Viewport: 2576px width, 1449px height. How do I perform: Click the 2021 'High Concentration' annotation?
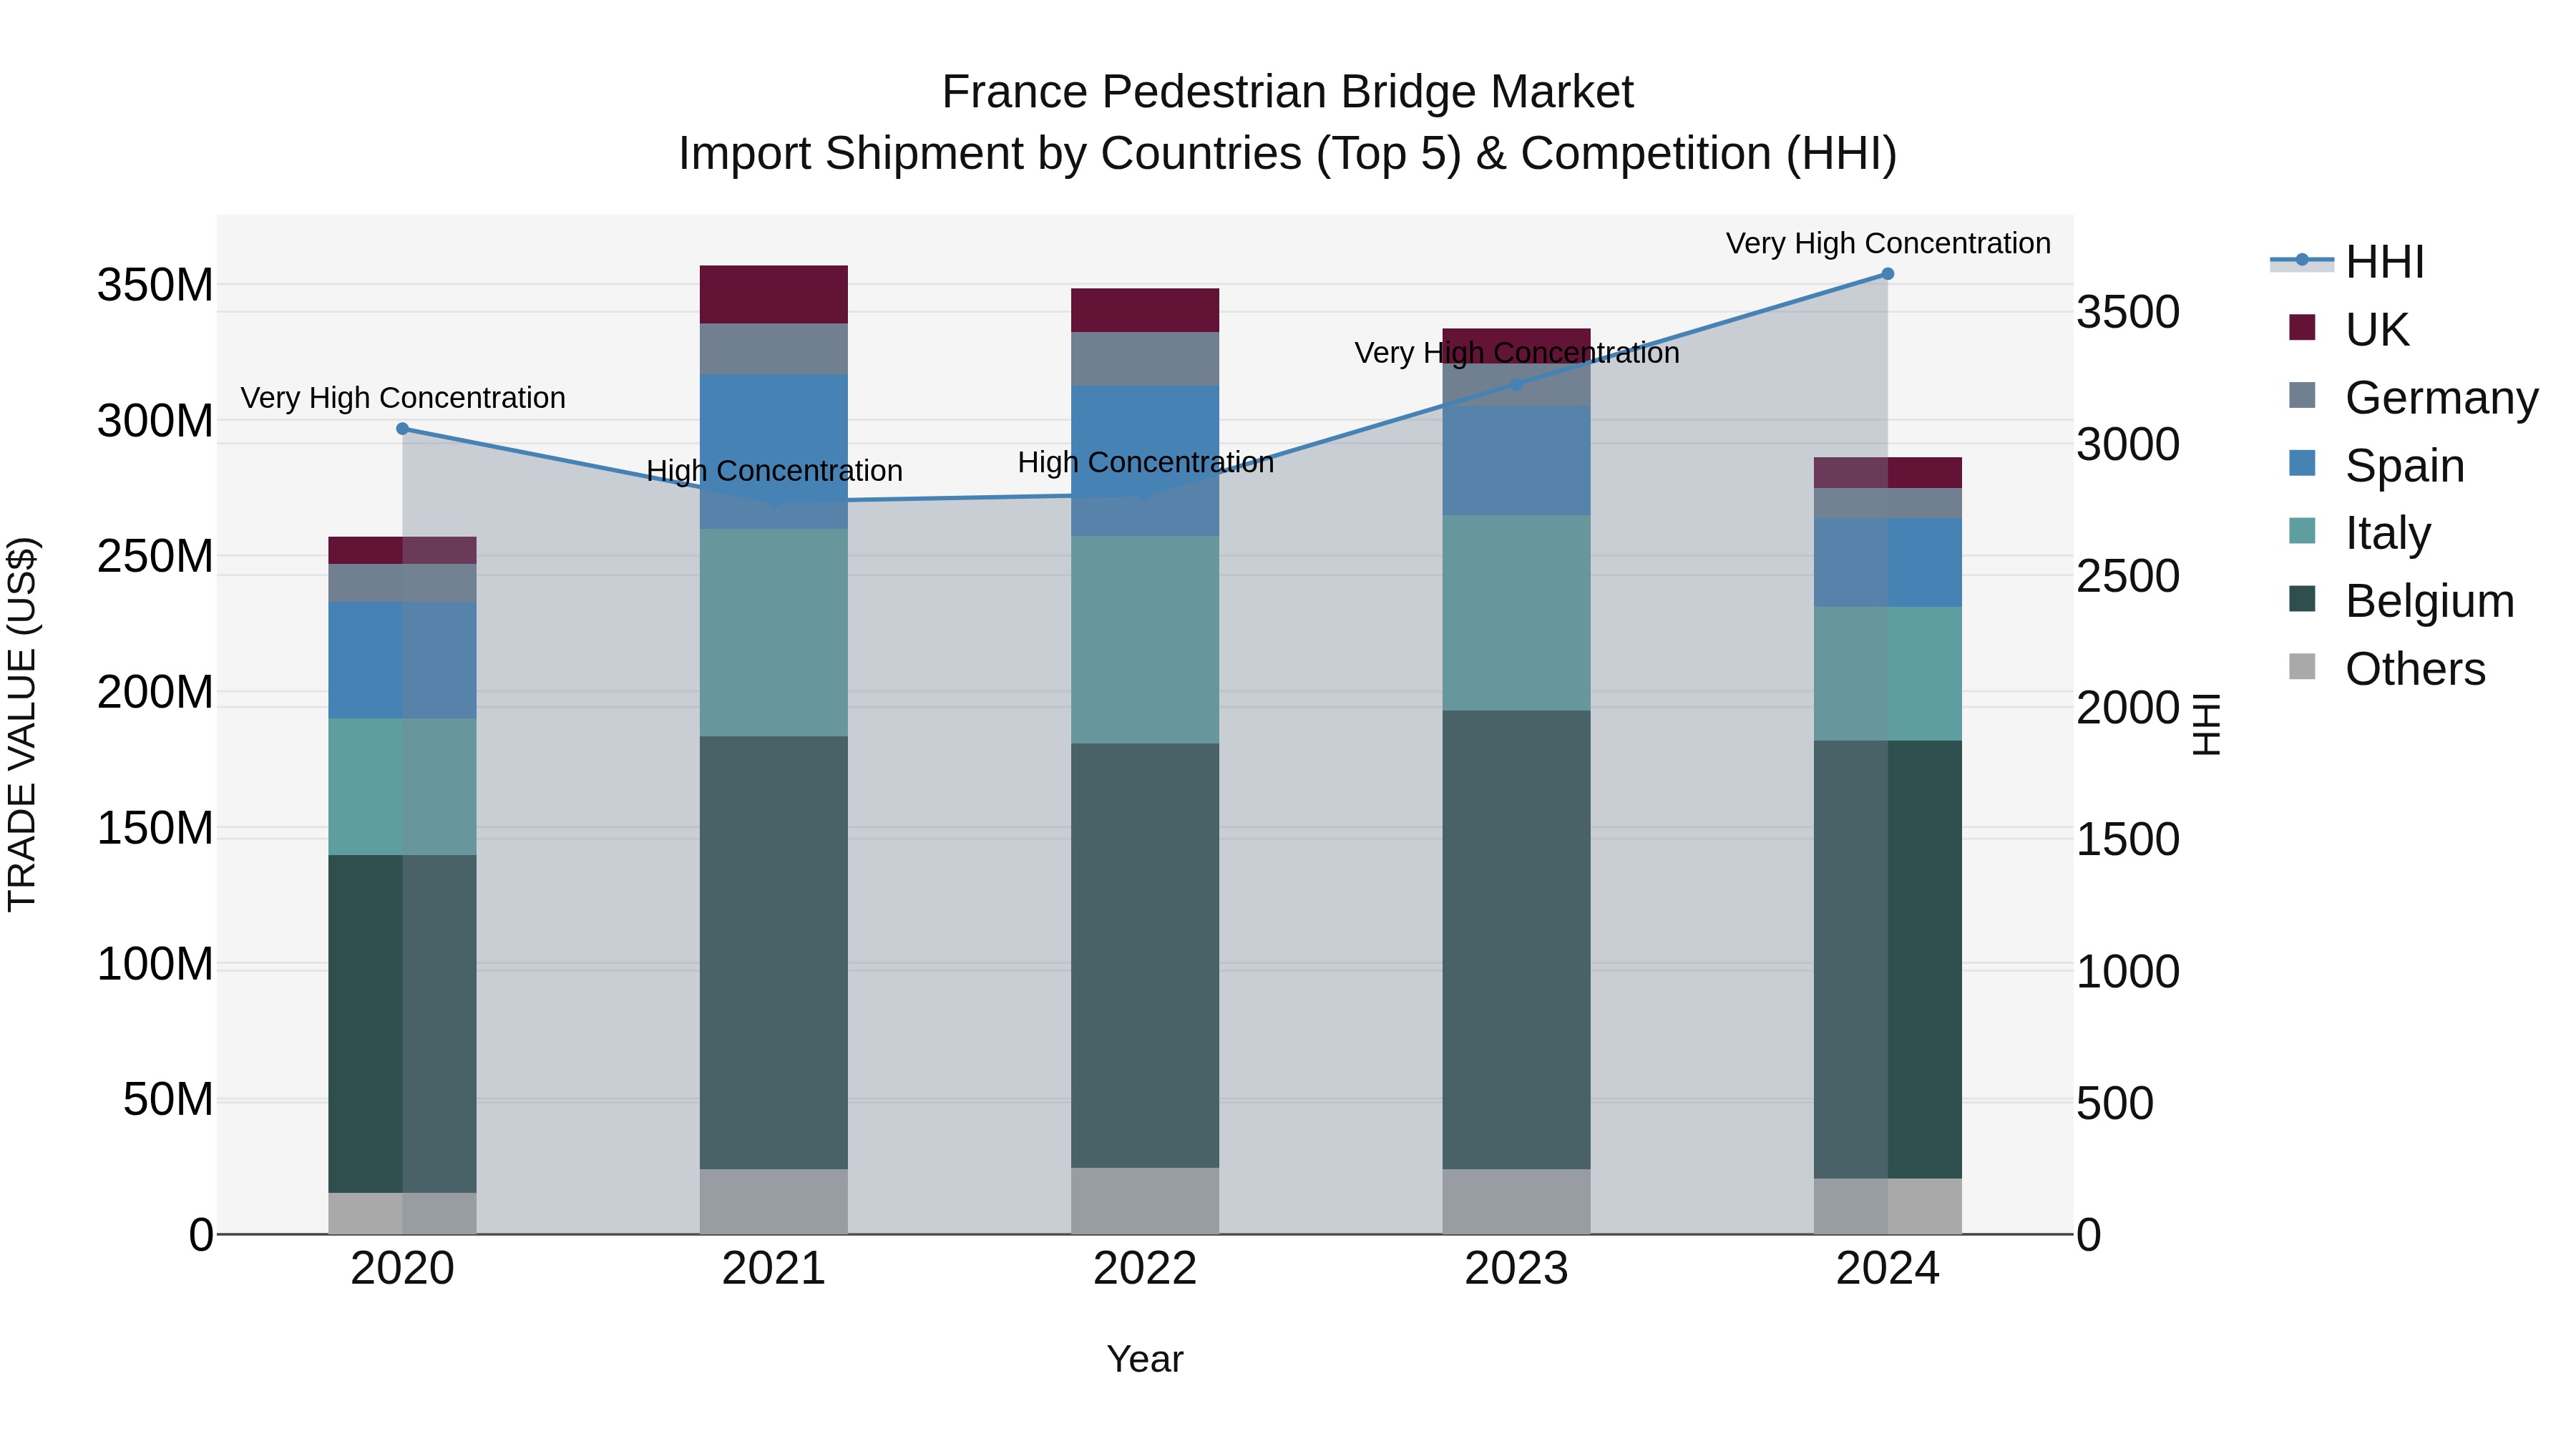coord(774,471)
